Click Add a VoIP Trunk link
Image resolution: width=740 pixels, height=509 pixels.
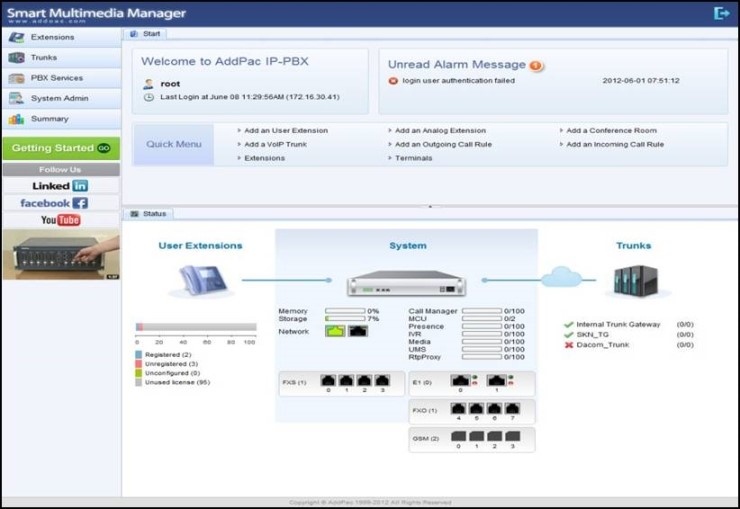(276, 144)
